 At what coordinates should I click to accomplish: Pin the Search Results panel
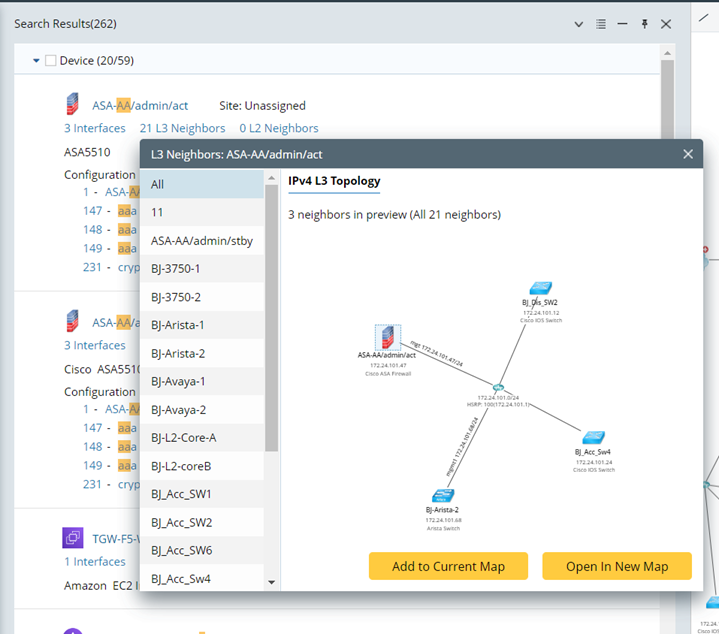click(644, 24)
